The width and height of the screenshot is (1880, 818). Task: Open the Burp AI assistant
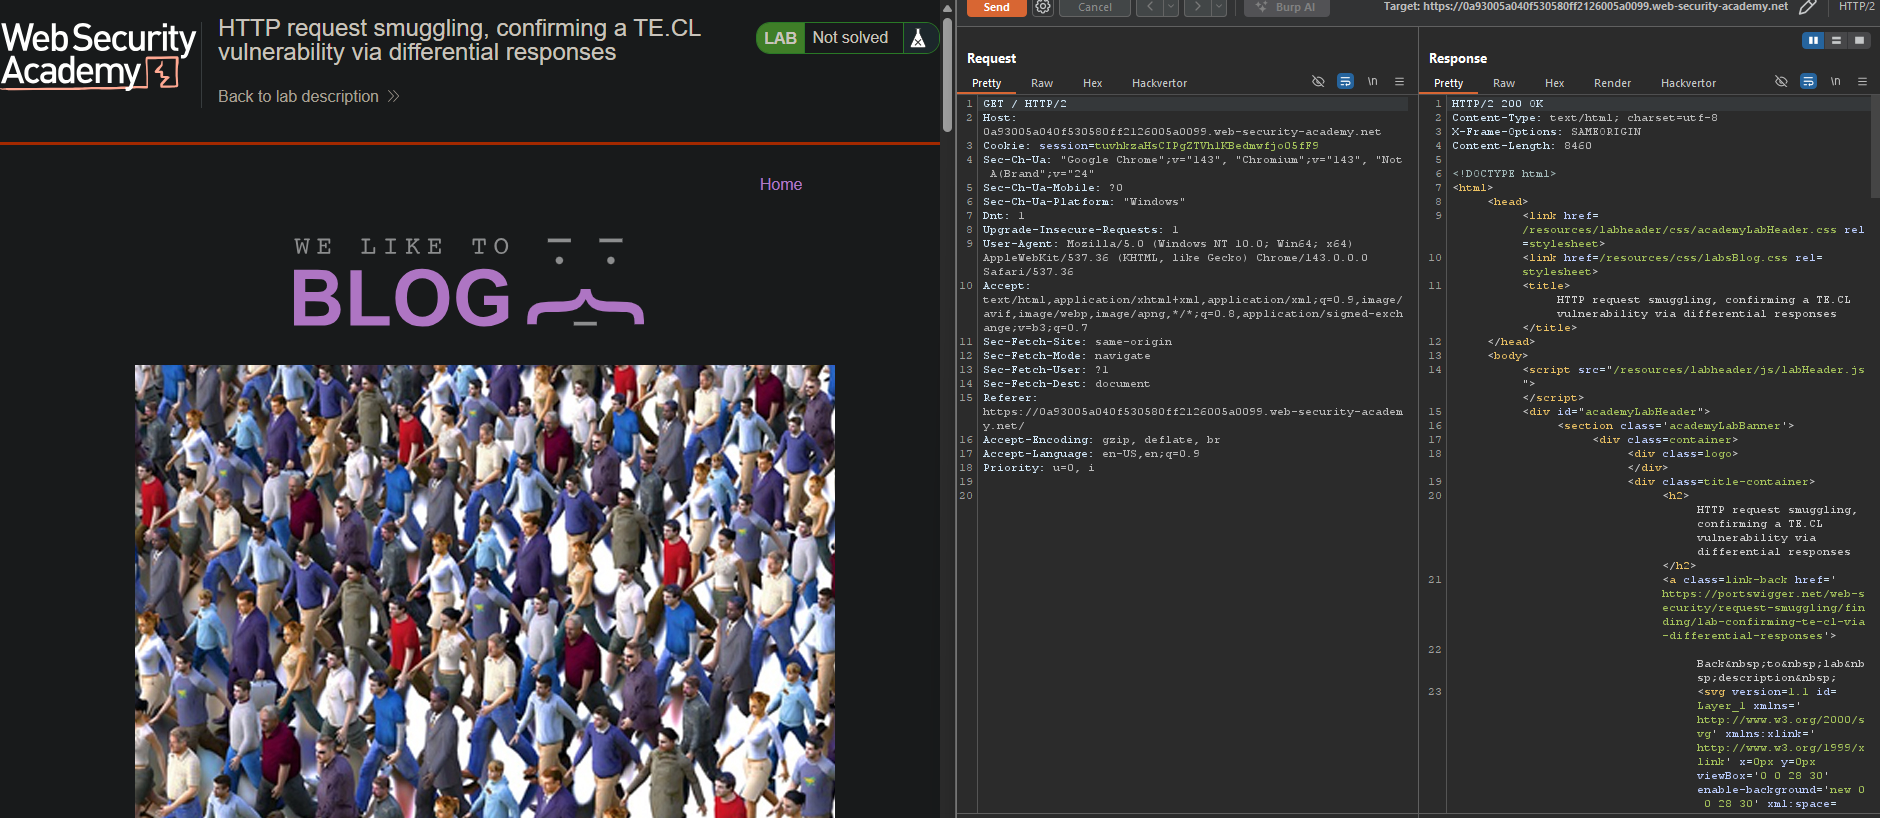coord(1287,7)
